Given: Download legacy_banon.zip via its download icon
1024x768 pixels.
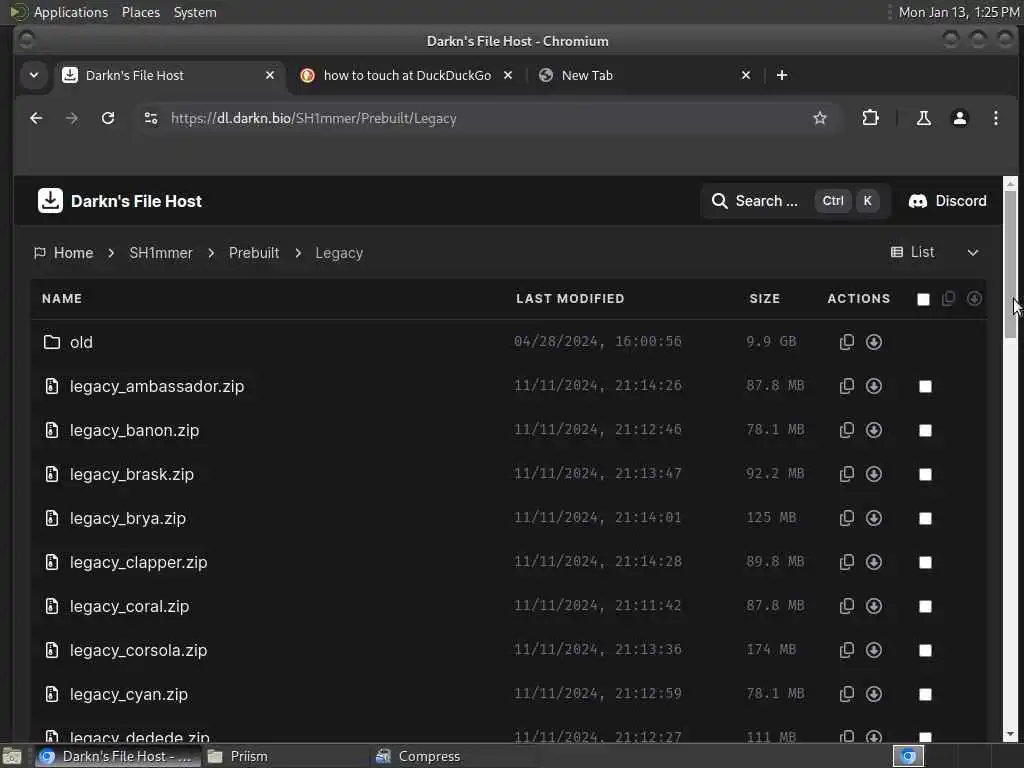Looking at the screenshot, I should (874, 430).
